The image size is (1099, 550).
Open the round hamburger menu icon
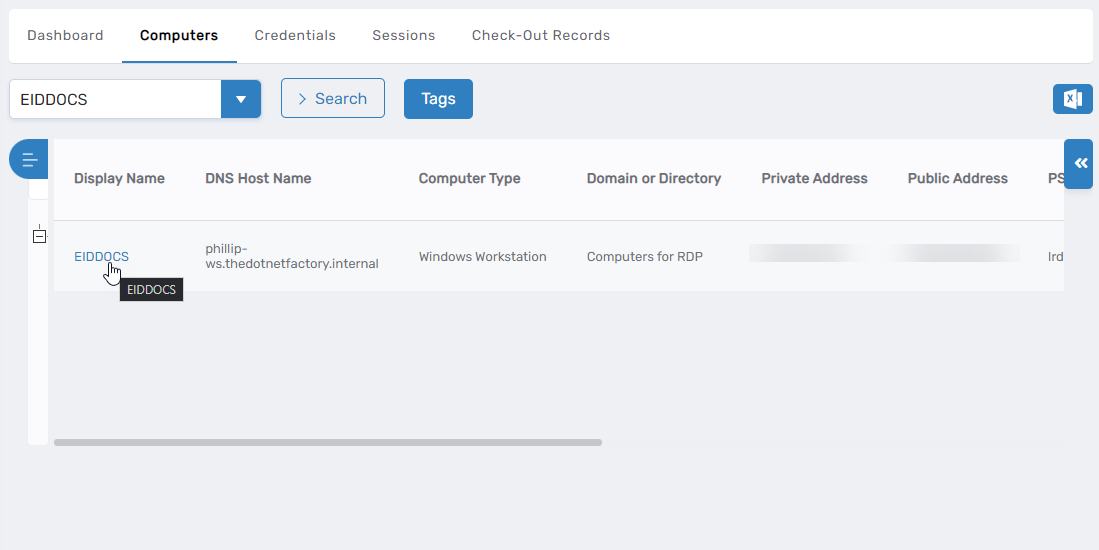point(29,160)
